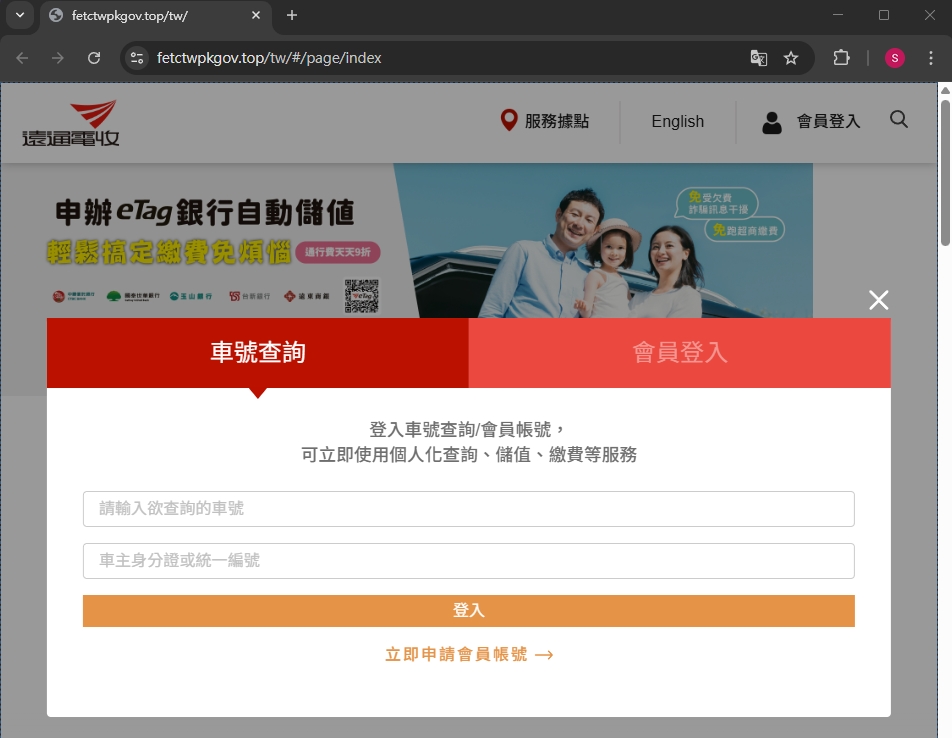Click the browser back arrow
952x738 pixels.
[x=22, y=58]
